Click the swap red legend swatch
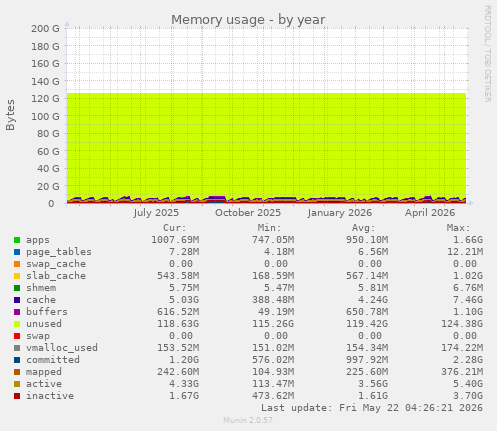Screen dimensions: 497x431 [x=17, y=336]
